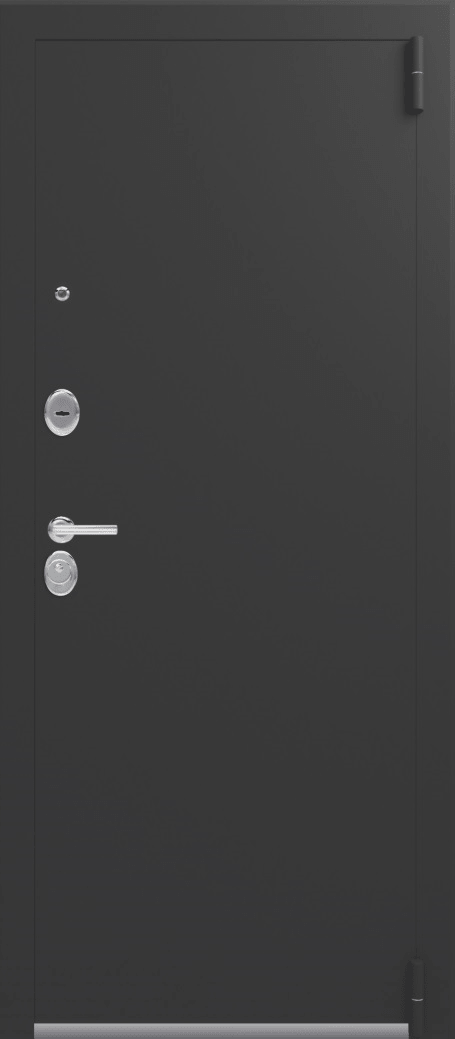Click the keyhole slot in upper lock

pyautogui.click(x=62, y=413)
